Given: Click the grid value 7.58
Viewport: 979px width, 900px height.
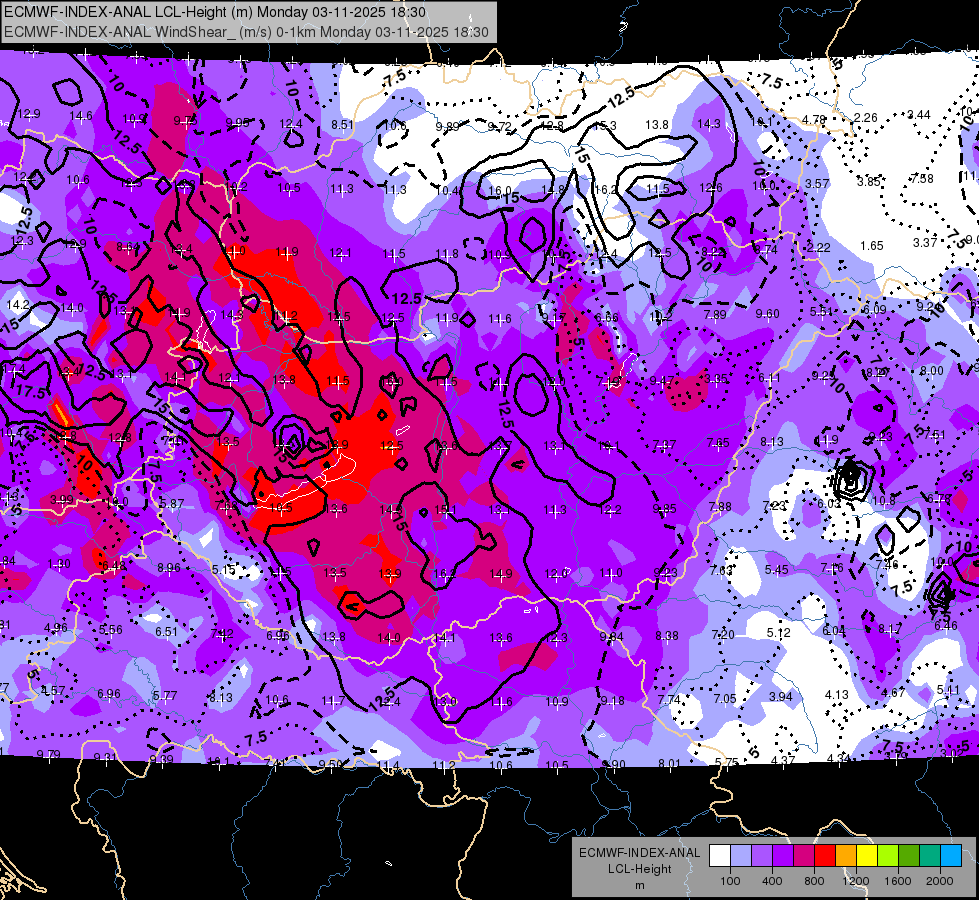Looking at the screenshot, I should [922, 179].
